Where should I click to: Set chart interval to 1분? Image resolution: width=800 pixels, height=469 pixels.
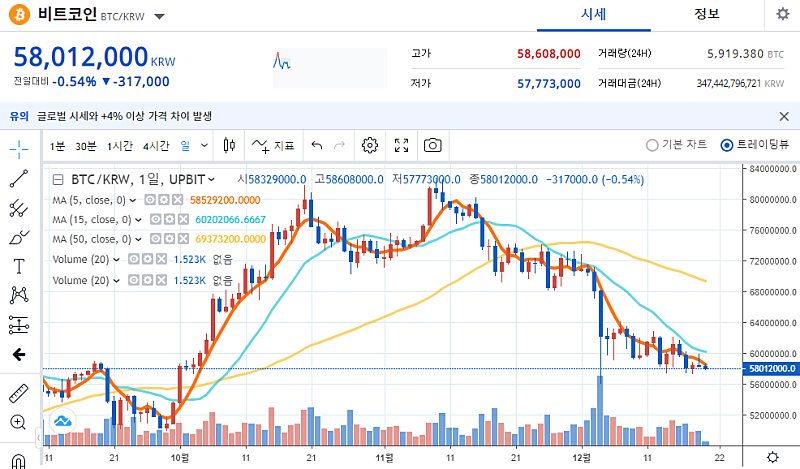click(x=57, y=146)
